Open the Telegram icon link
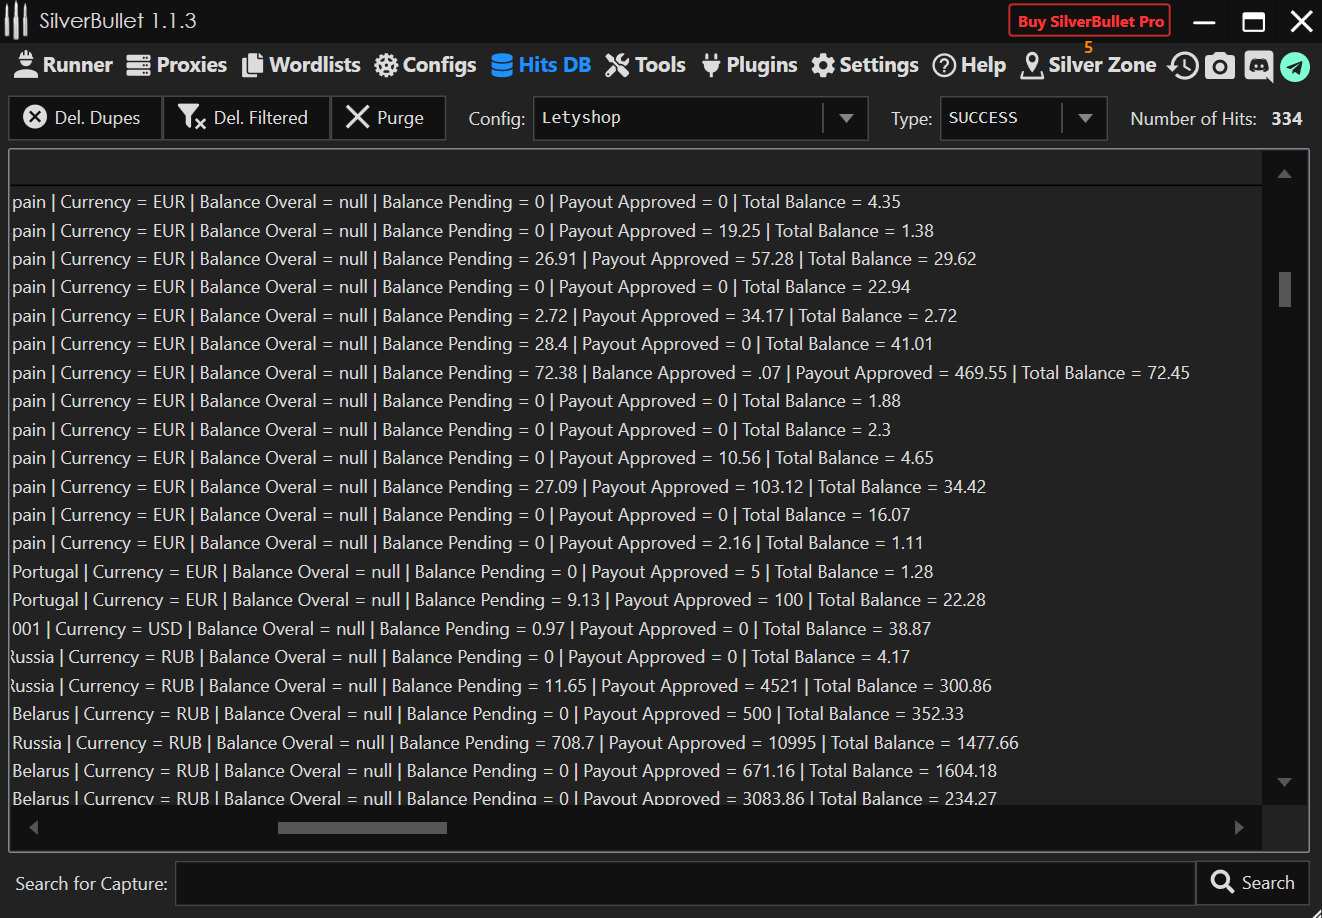1322x918 pixels. click(1295, 66)
